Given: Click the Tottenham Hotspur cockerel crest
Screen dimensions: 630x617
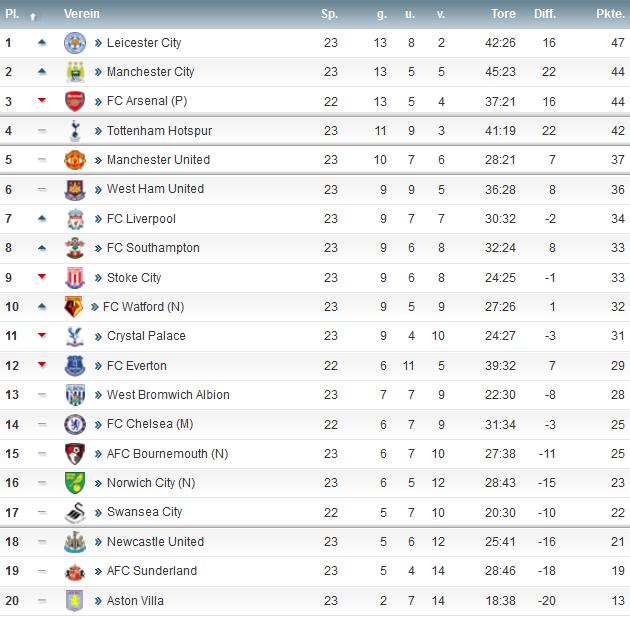Looking at the screenshot, I should tap(75, 131).
